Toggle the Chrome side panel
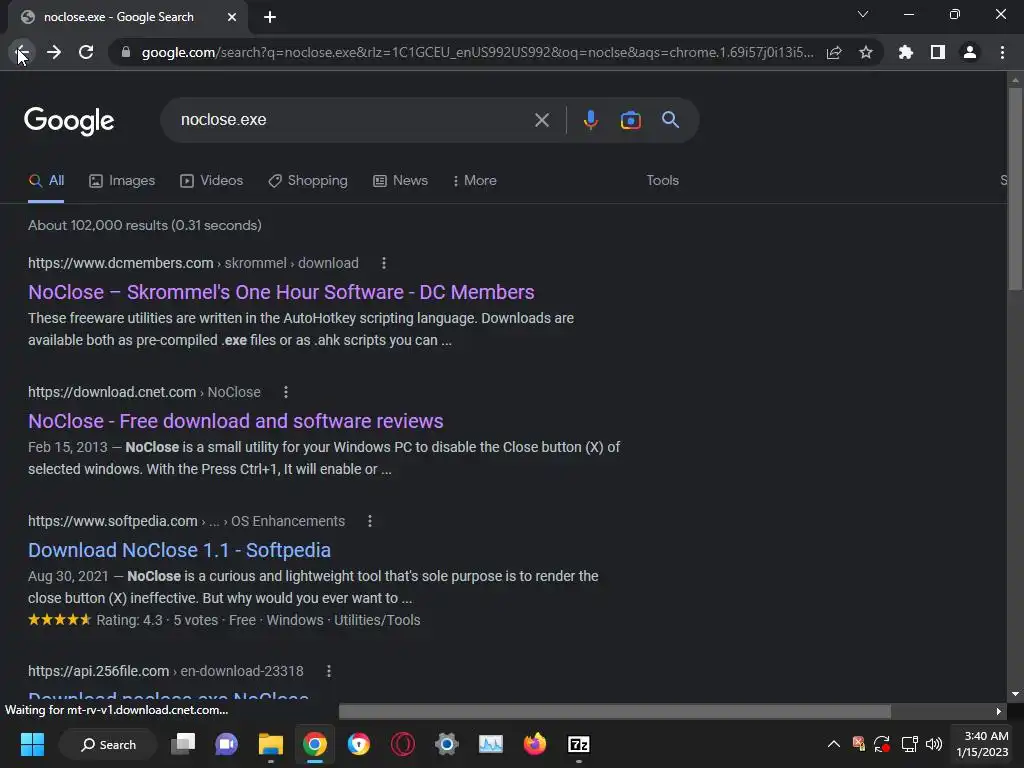Screen dimensions: 1024x768 tap(938, 52)
